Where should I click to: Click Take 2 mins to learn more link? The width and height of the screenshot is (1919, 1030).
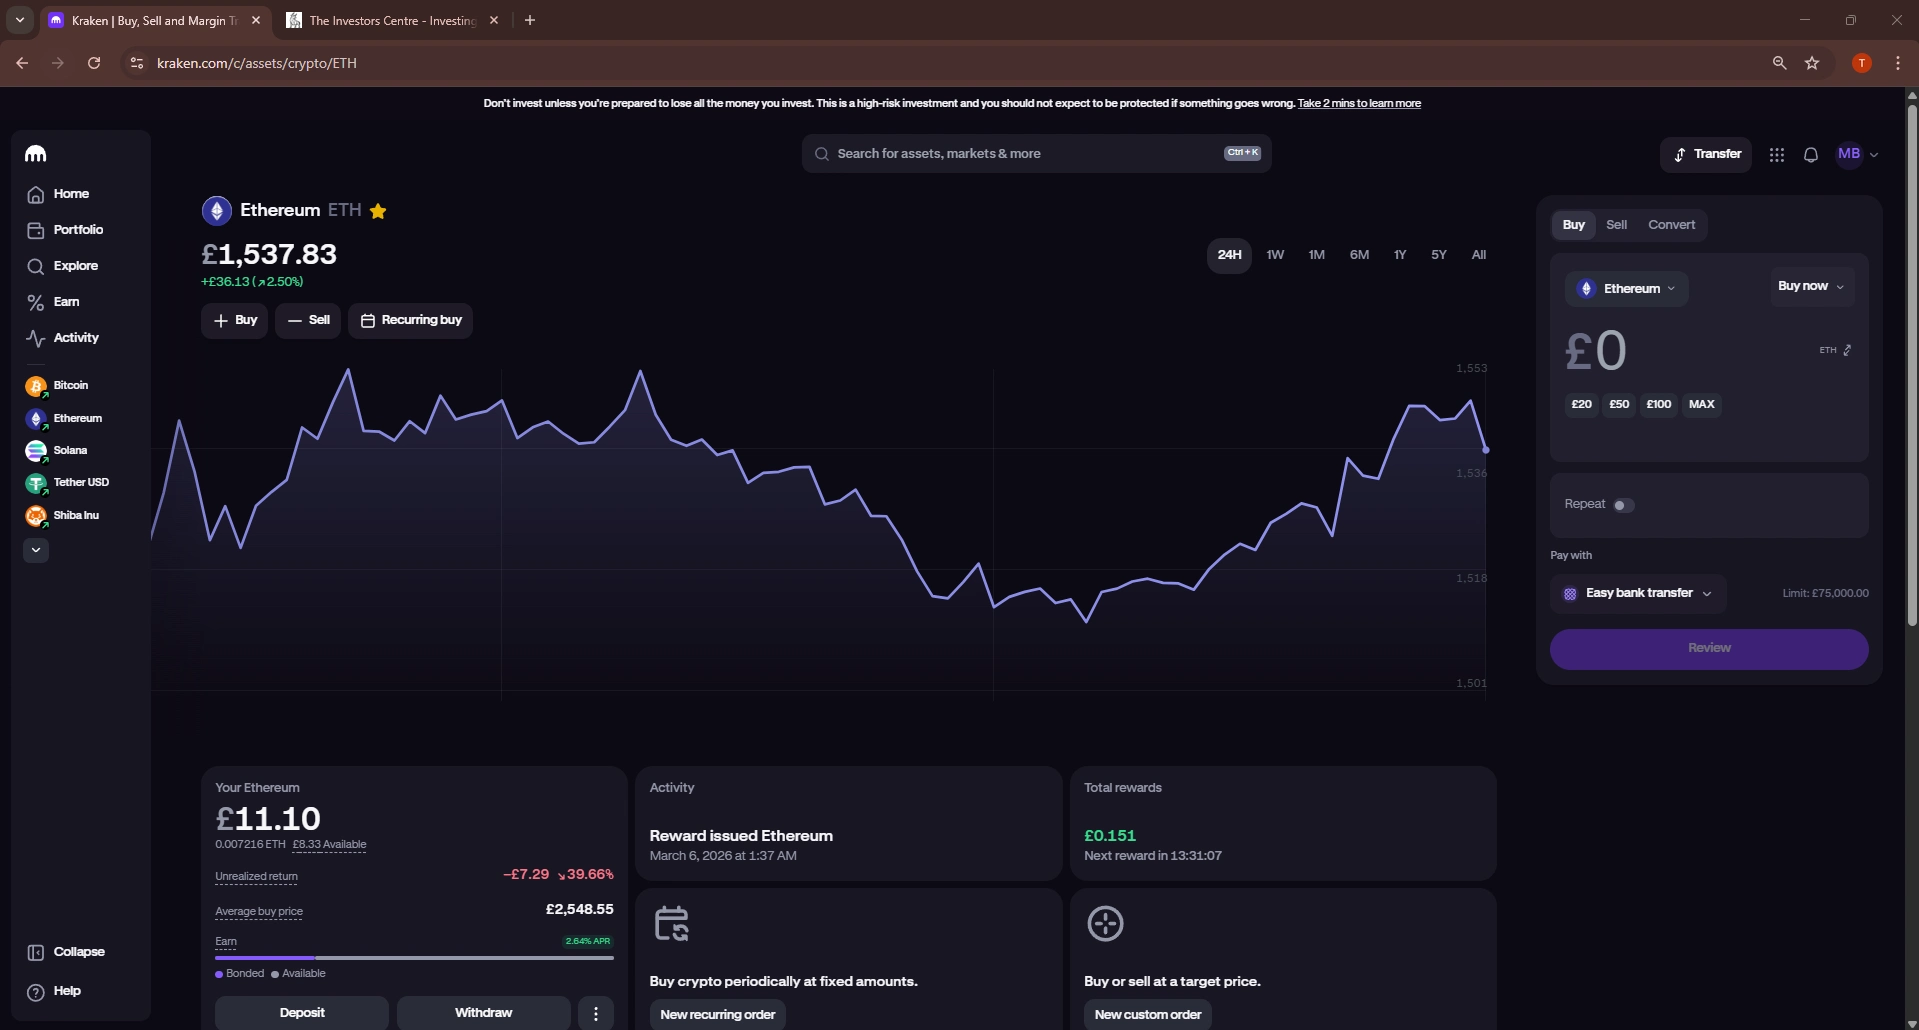point(1359,104)
